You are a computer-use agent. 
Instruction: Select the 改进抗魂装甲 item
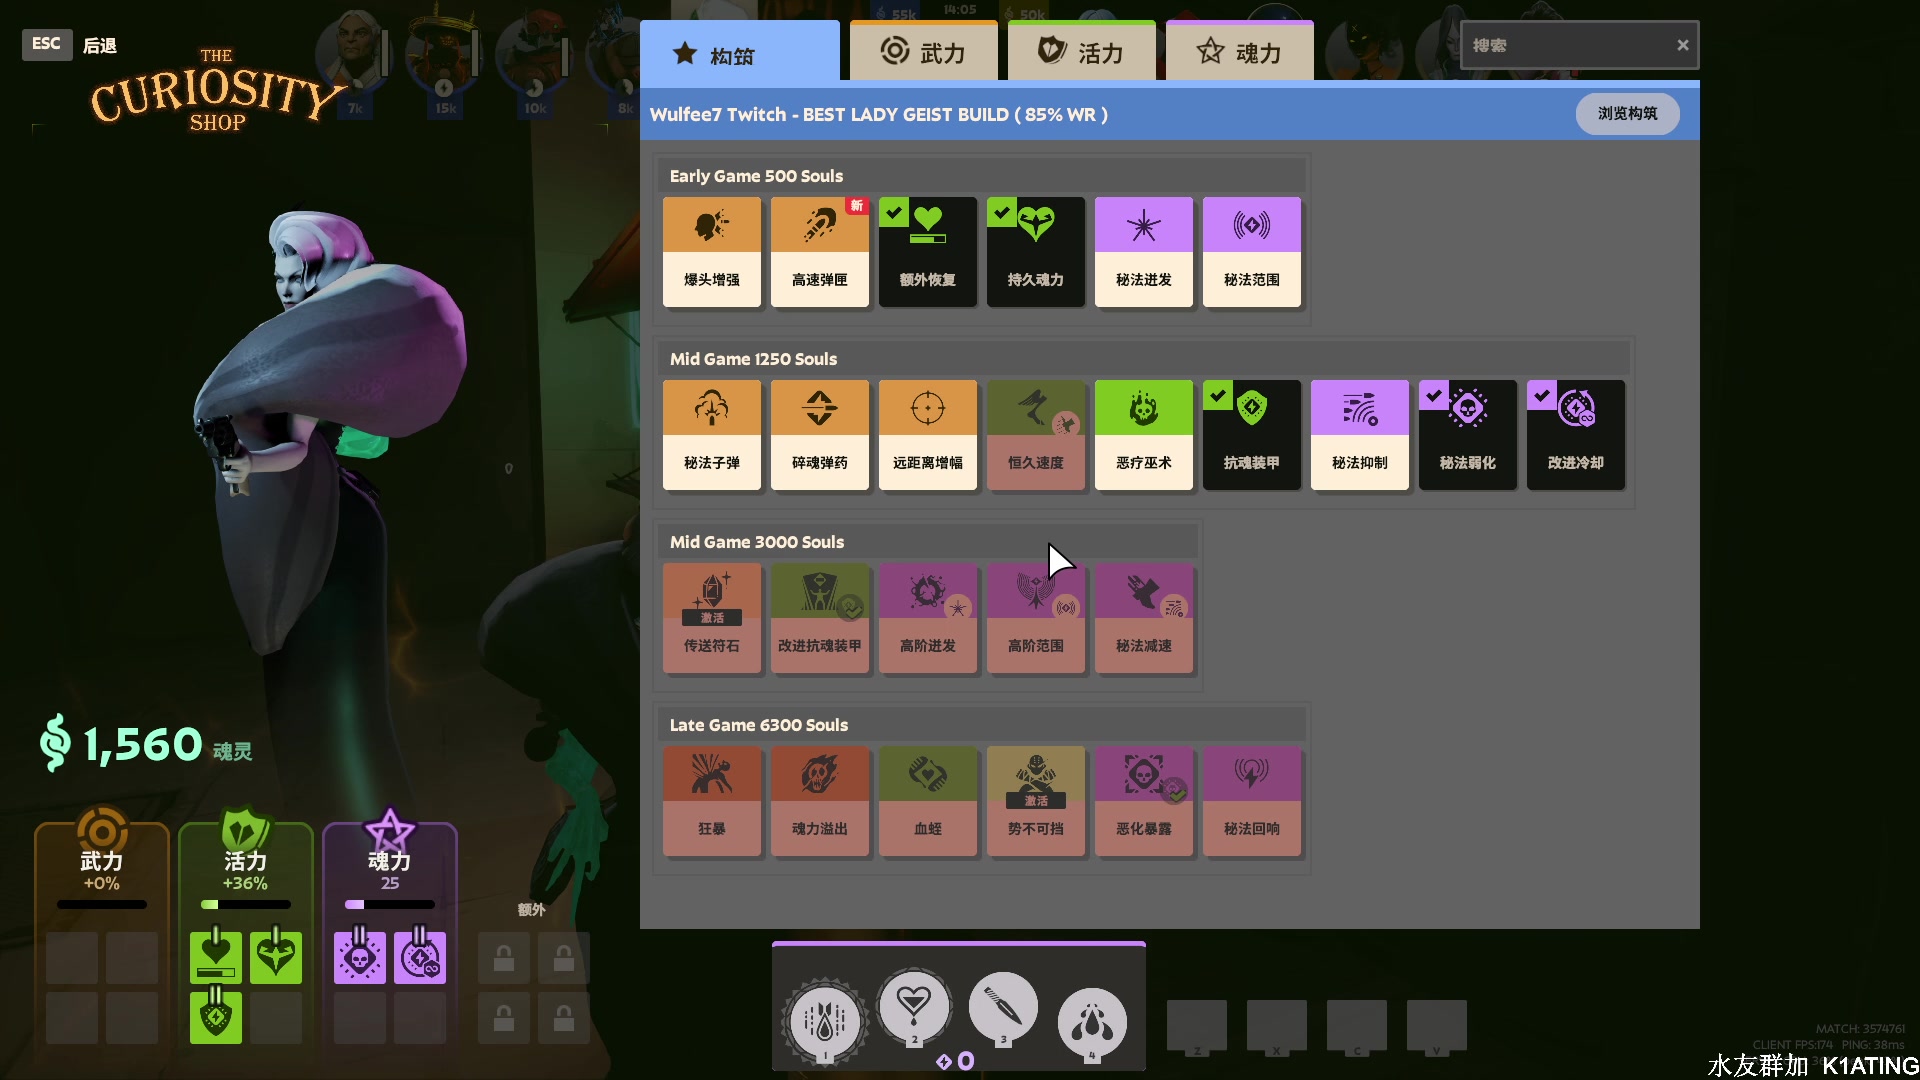[819, 618]
